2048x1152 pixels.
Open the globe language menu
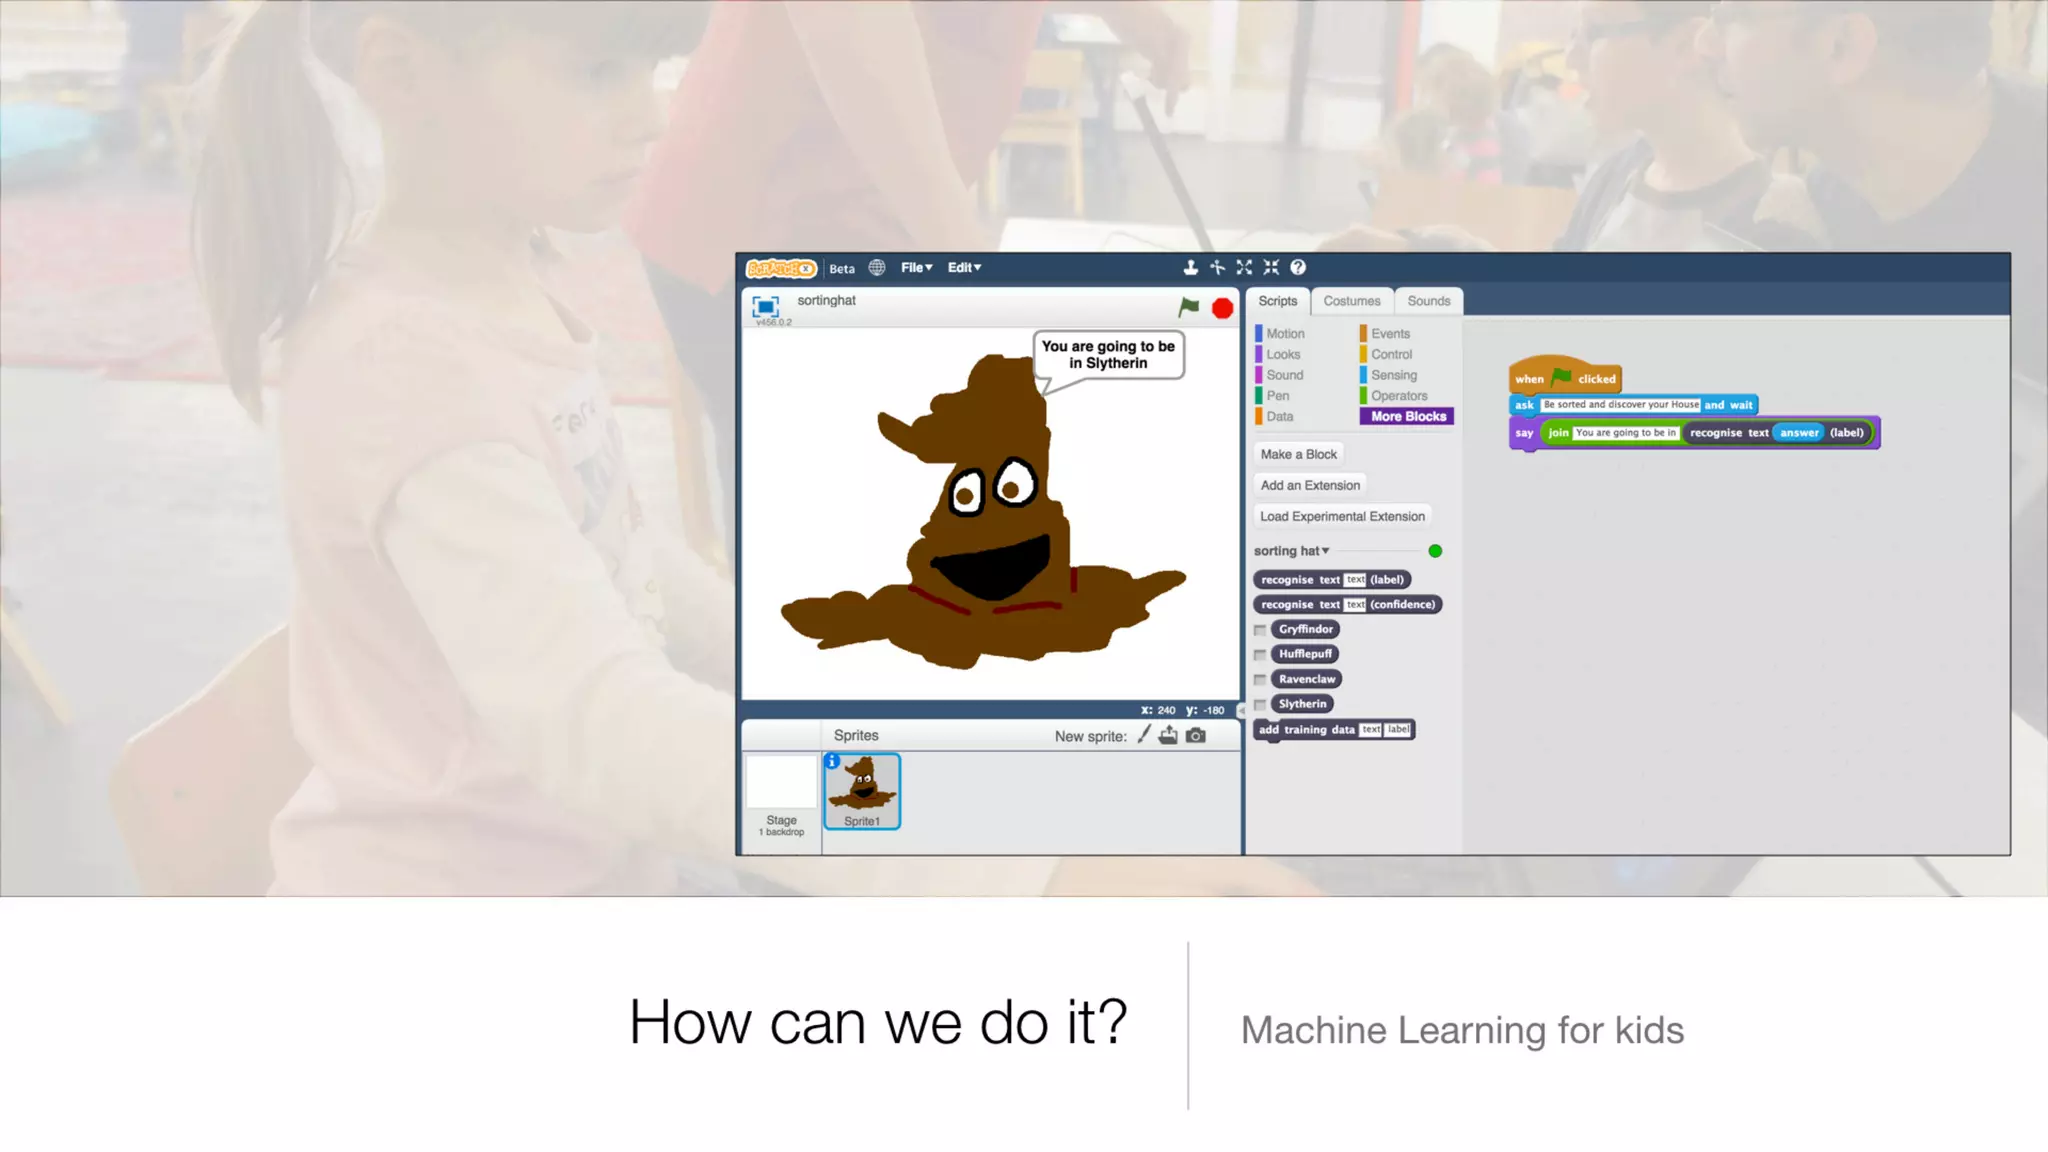[x=877, y=268]
